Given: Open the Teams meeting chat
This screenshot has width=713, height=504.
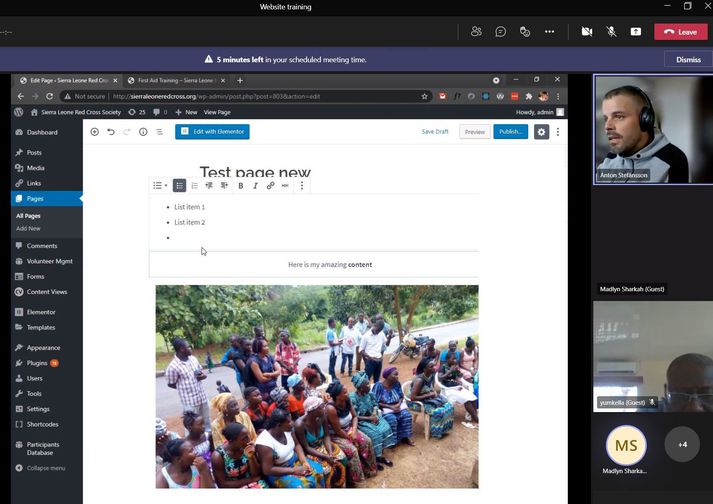Looking at the screenshot, I should tap(501, 31).
